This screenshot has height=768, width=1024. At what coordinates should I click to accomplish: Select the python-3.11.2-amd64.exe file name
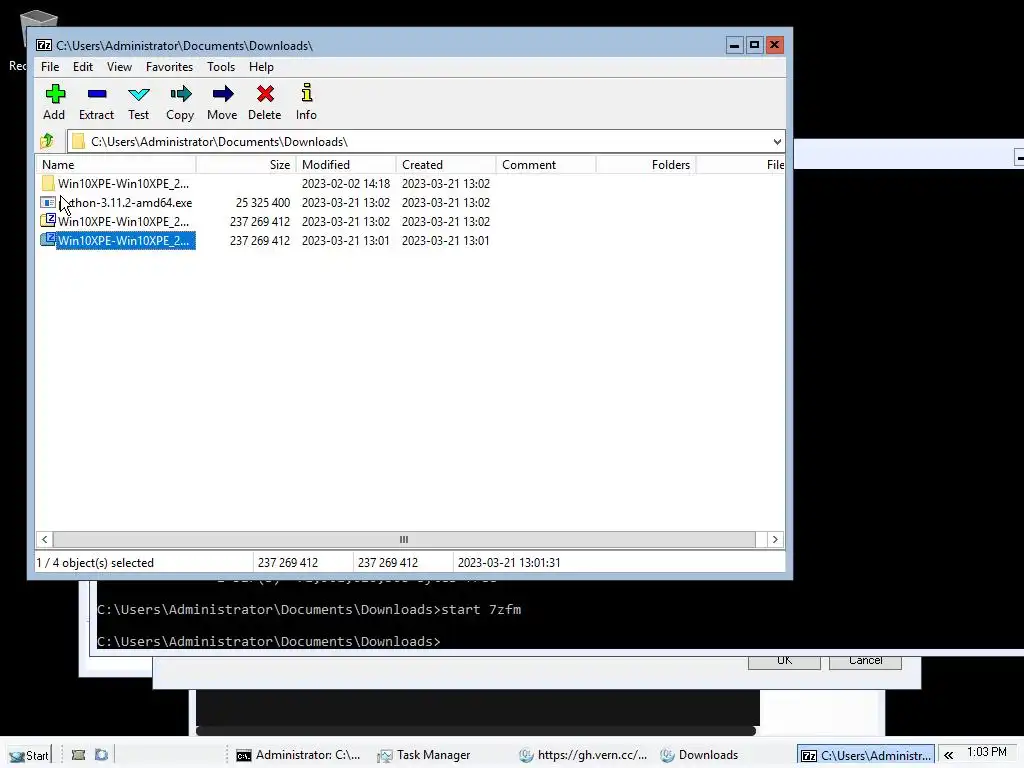125,202
